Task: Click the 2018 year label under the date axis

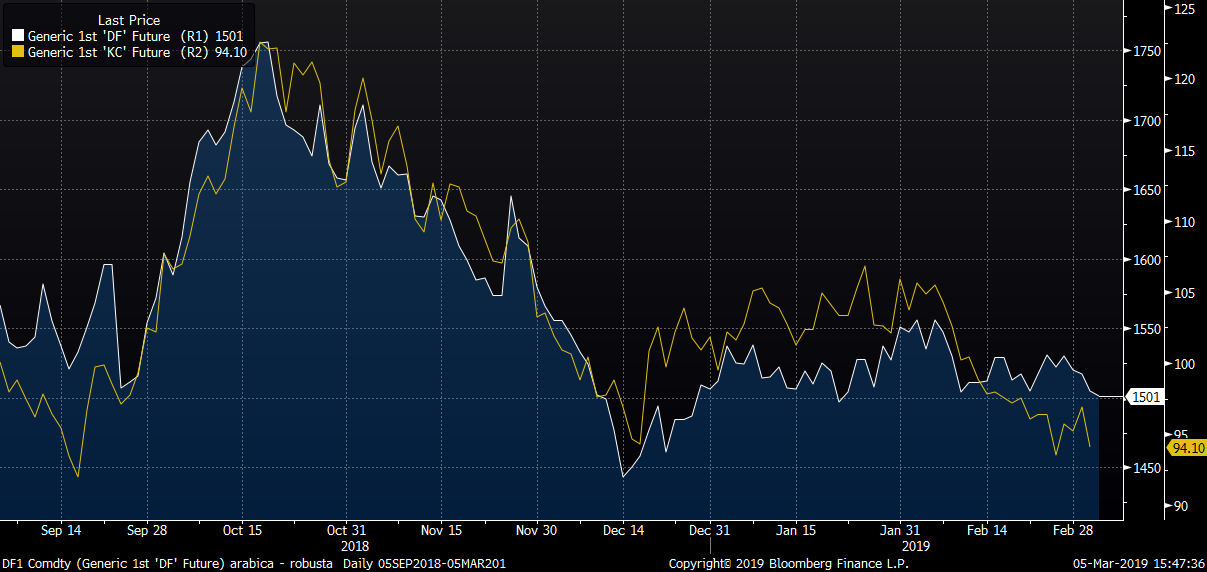Action: 355,547
